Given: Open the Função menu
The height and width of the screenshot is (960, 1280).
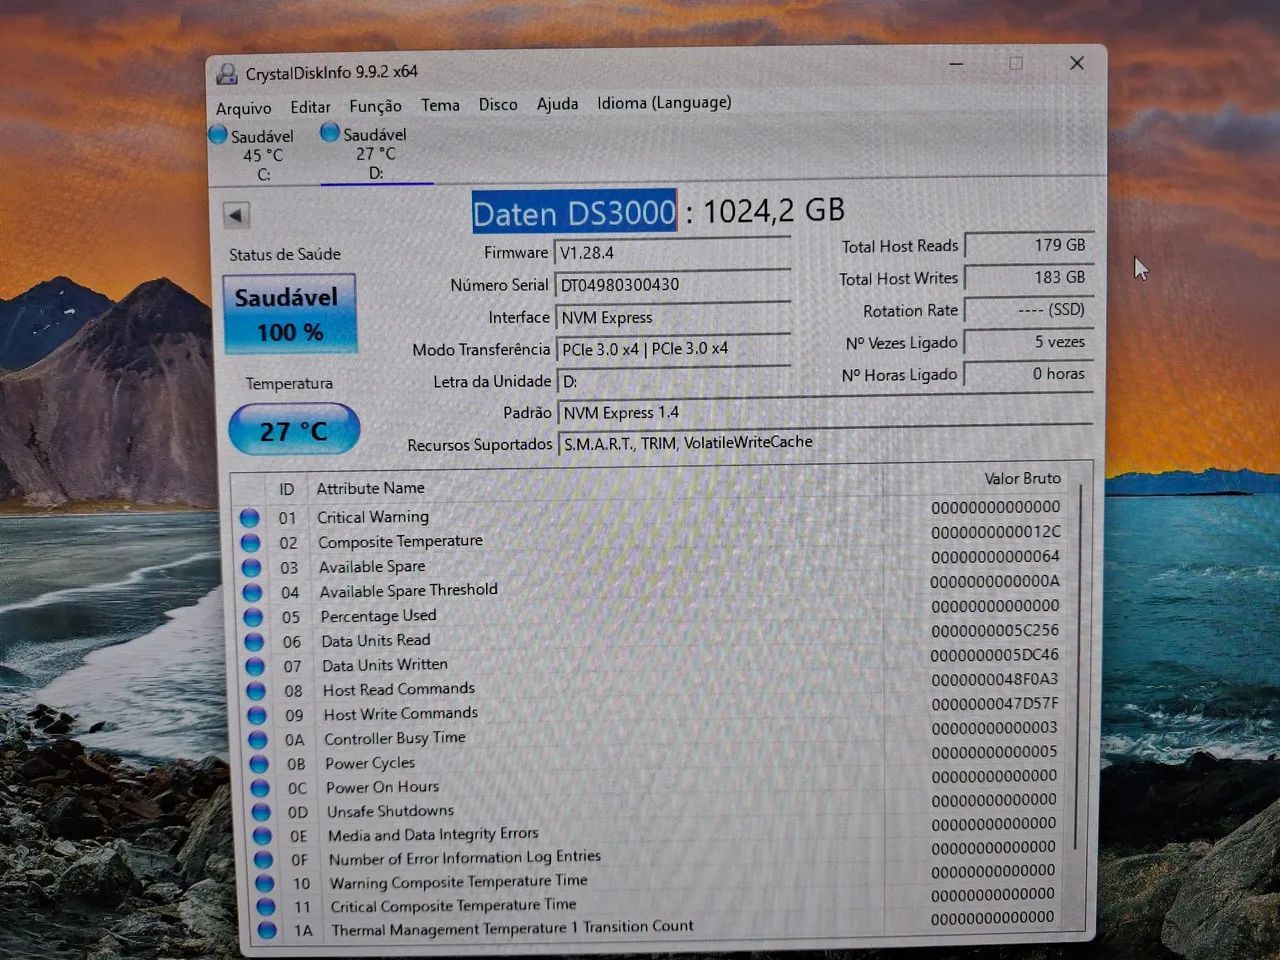Looking at the screenshot, I should (x=375, y=106).
